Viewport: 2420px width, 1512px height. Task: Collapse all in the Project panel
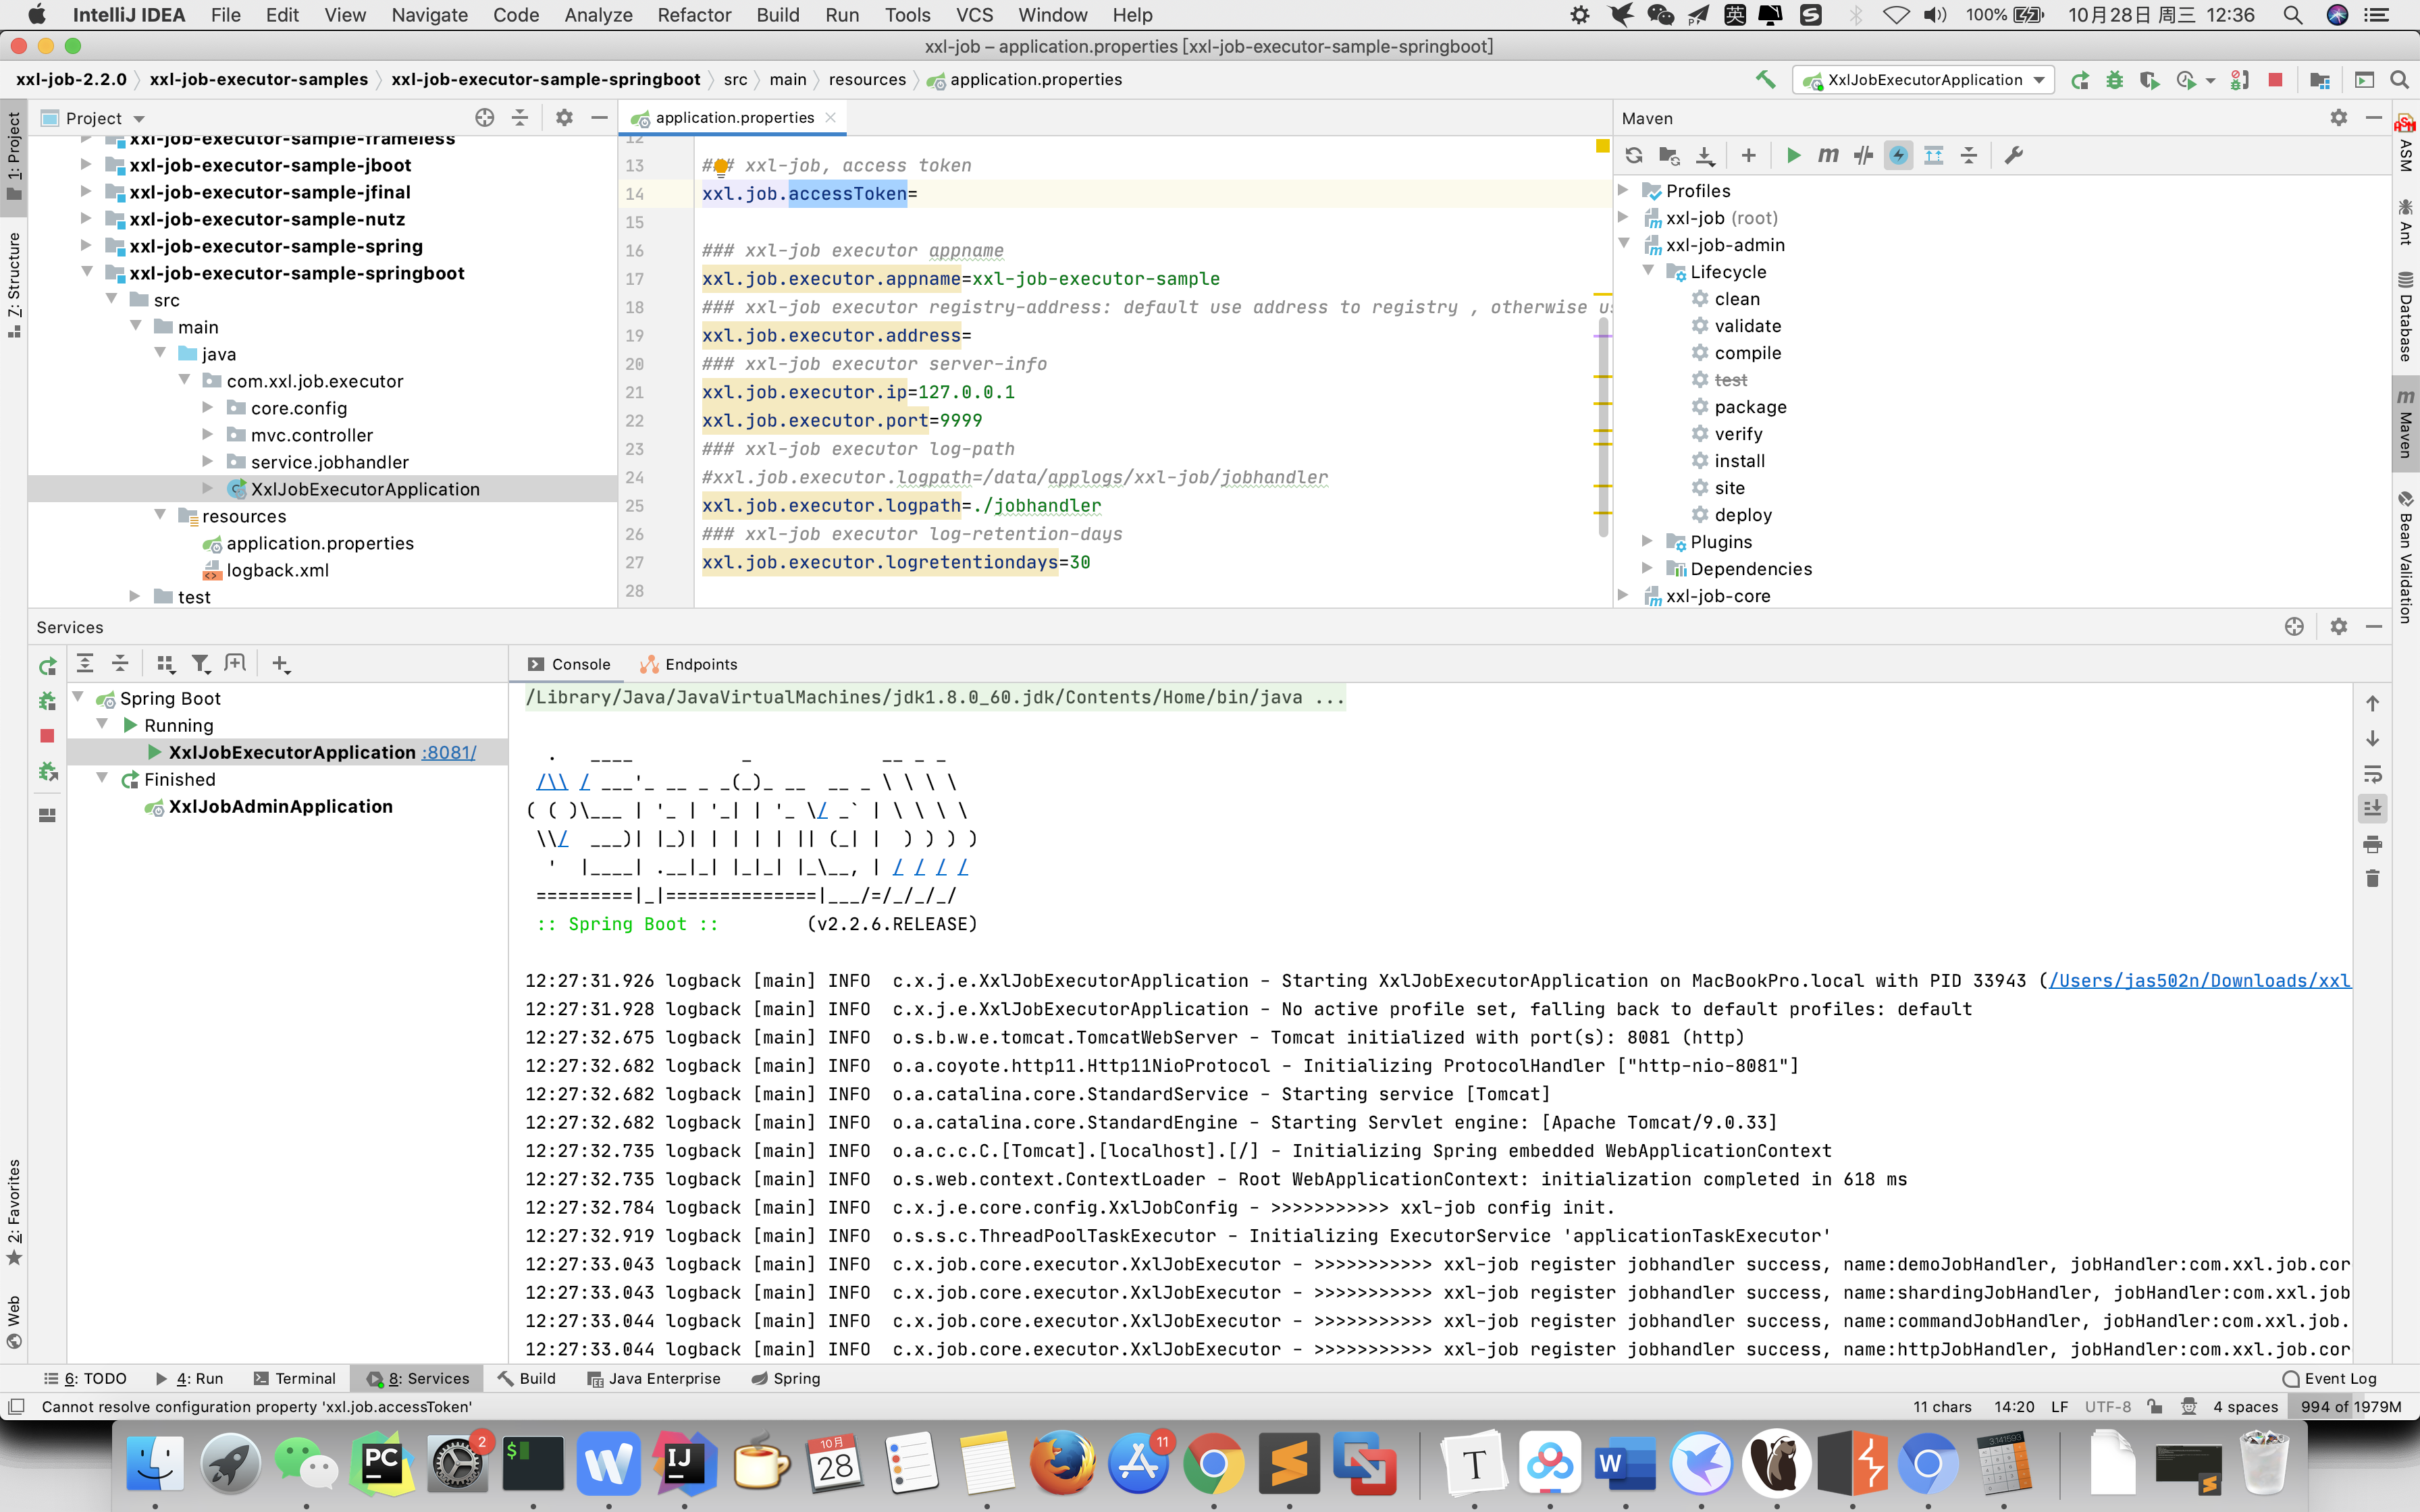pos(520,118)
